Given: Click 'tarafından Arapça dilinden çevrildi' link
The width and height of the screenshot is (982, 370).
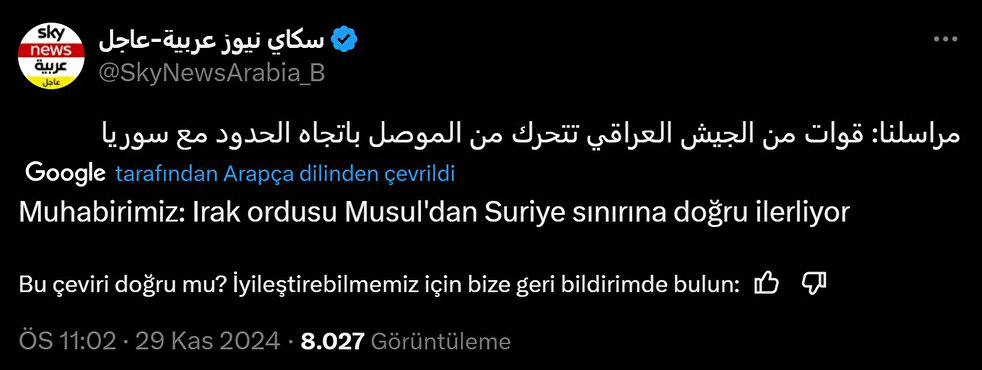Looking at the screenshot, I should [x=285, y=175].
